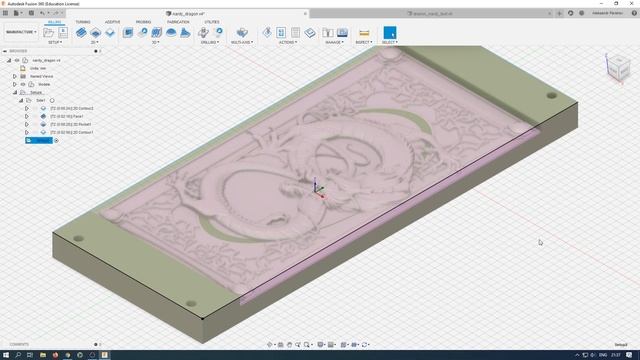Switch to the PROBING tab

click(143, 22)
